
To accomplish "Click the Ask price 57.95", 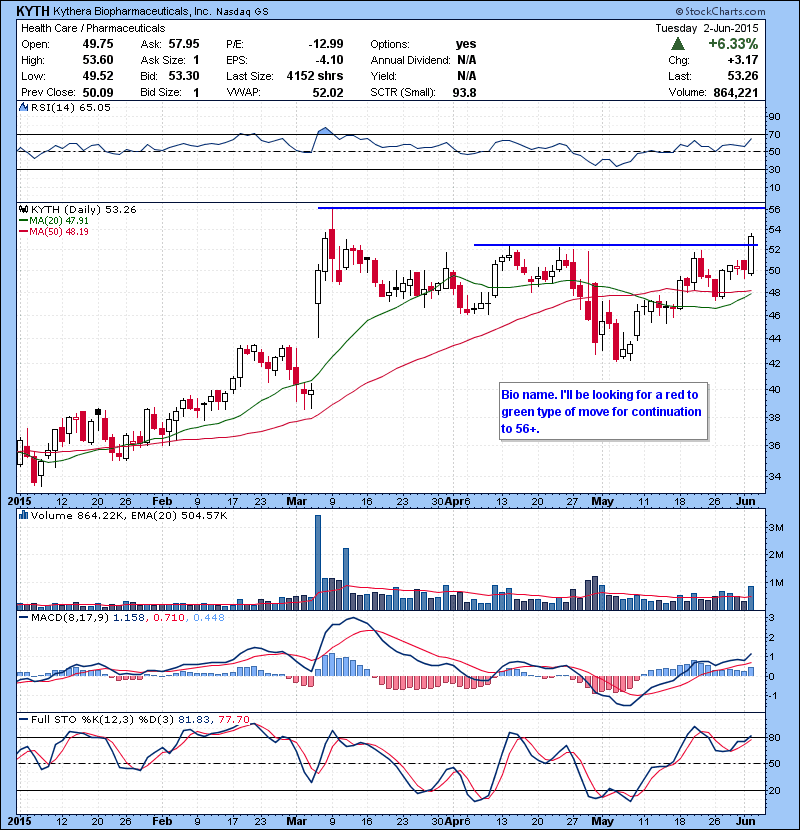I will pos(184,44).
